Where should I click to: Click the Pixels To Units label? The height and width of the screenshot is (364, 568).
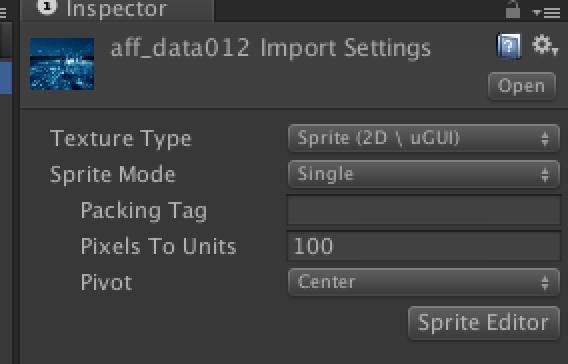pos(158,247)
